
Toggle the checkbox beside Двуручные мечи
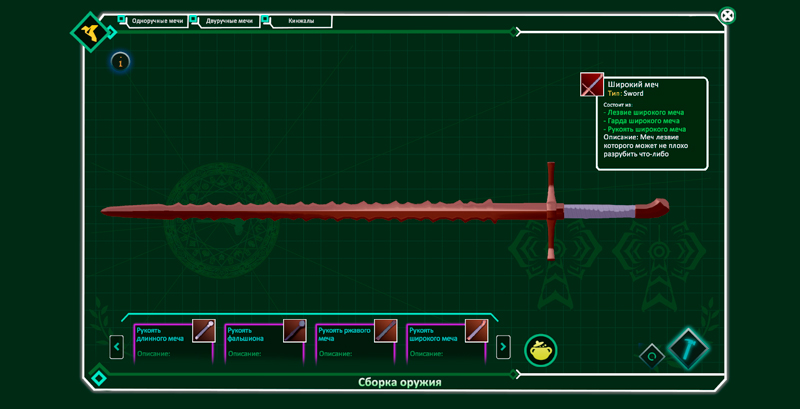click(x=195, y=20)
